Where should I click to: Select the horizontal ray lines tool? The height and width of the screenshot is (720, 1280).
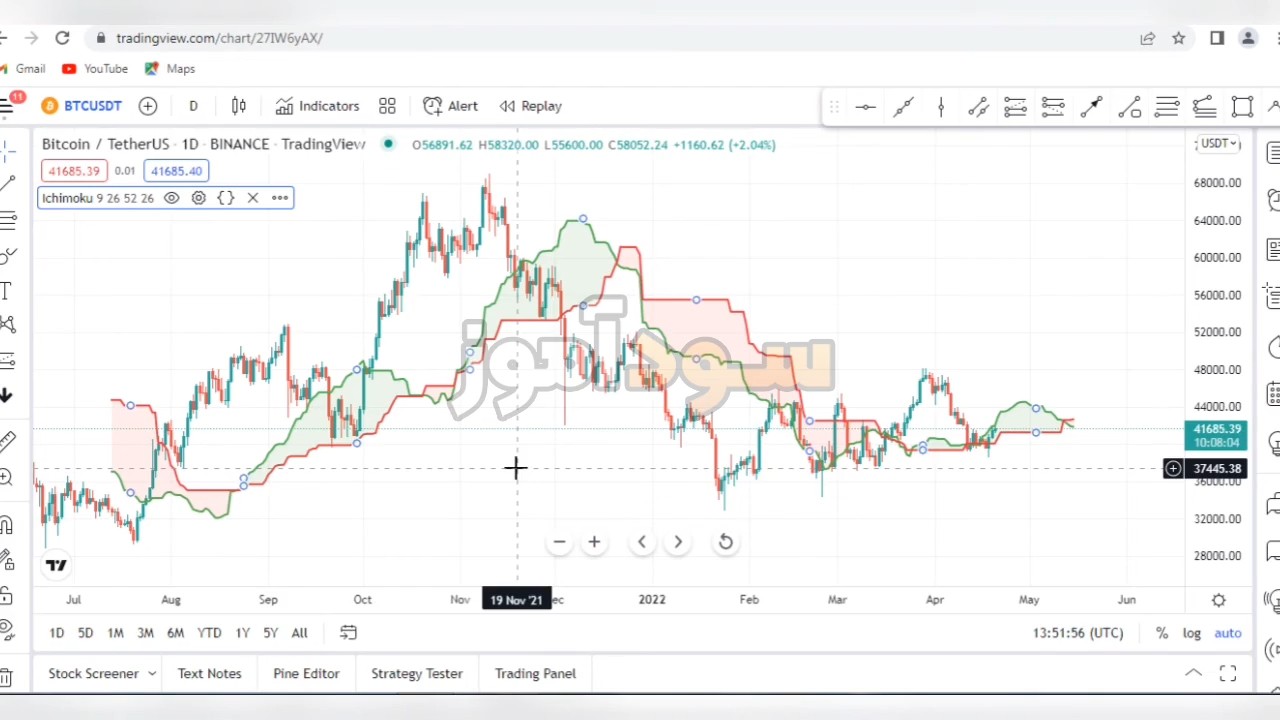click(x=1167, y=106)
